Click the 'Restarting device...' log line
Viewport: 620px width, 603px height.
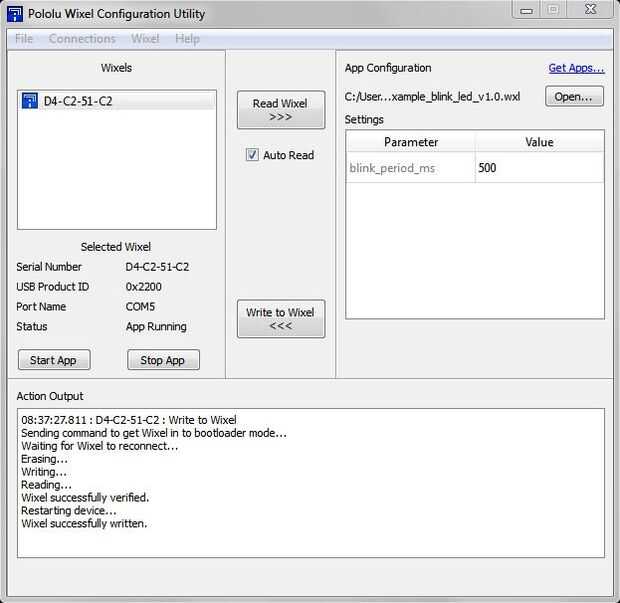click(x=69, y=510)
